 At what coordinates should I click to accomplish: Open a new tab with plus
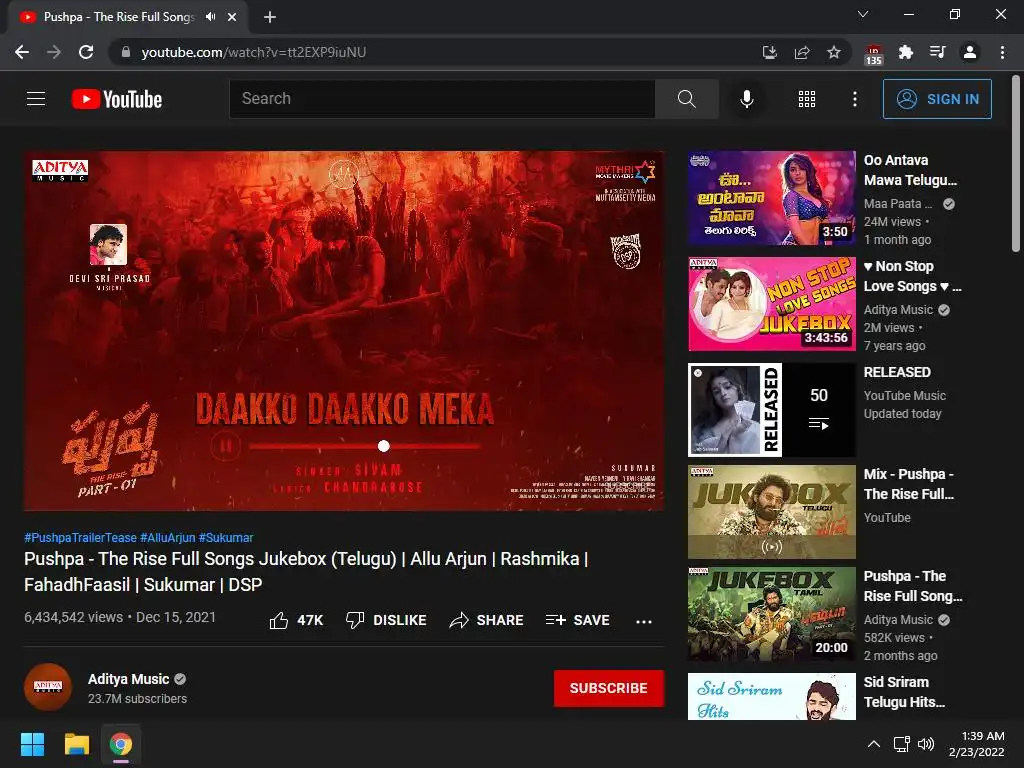270,17
